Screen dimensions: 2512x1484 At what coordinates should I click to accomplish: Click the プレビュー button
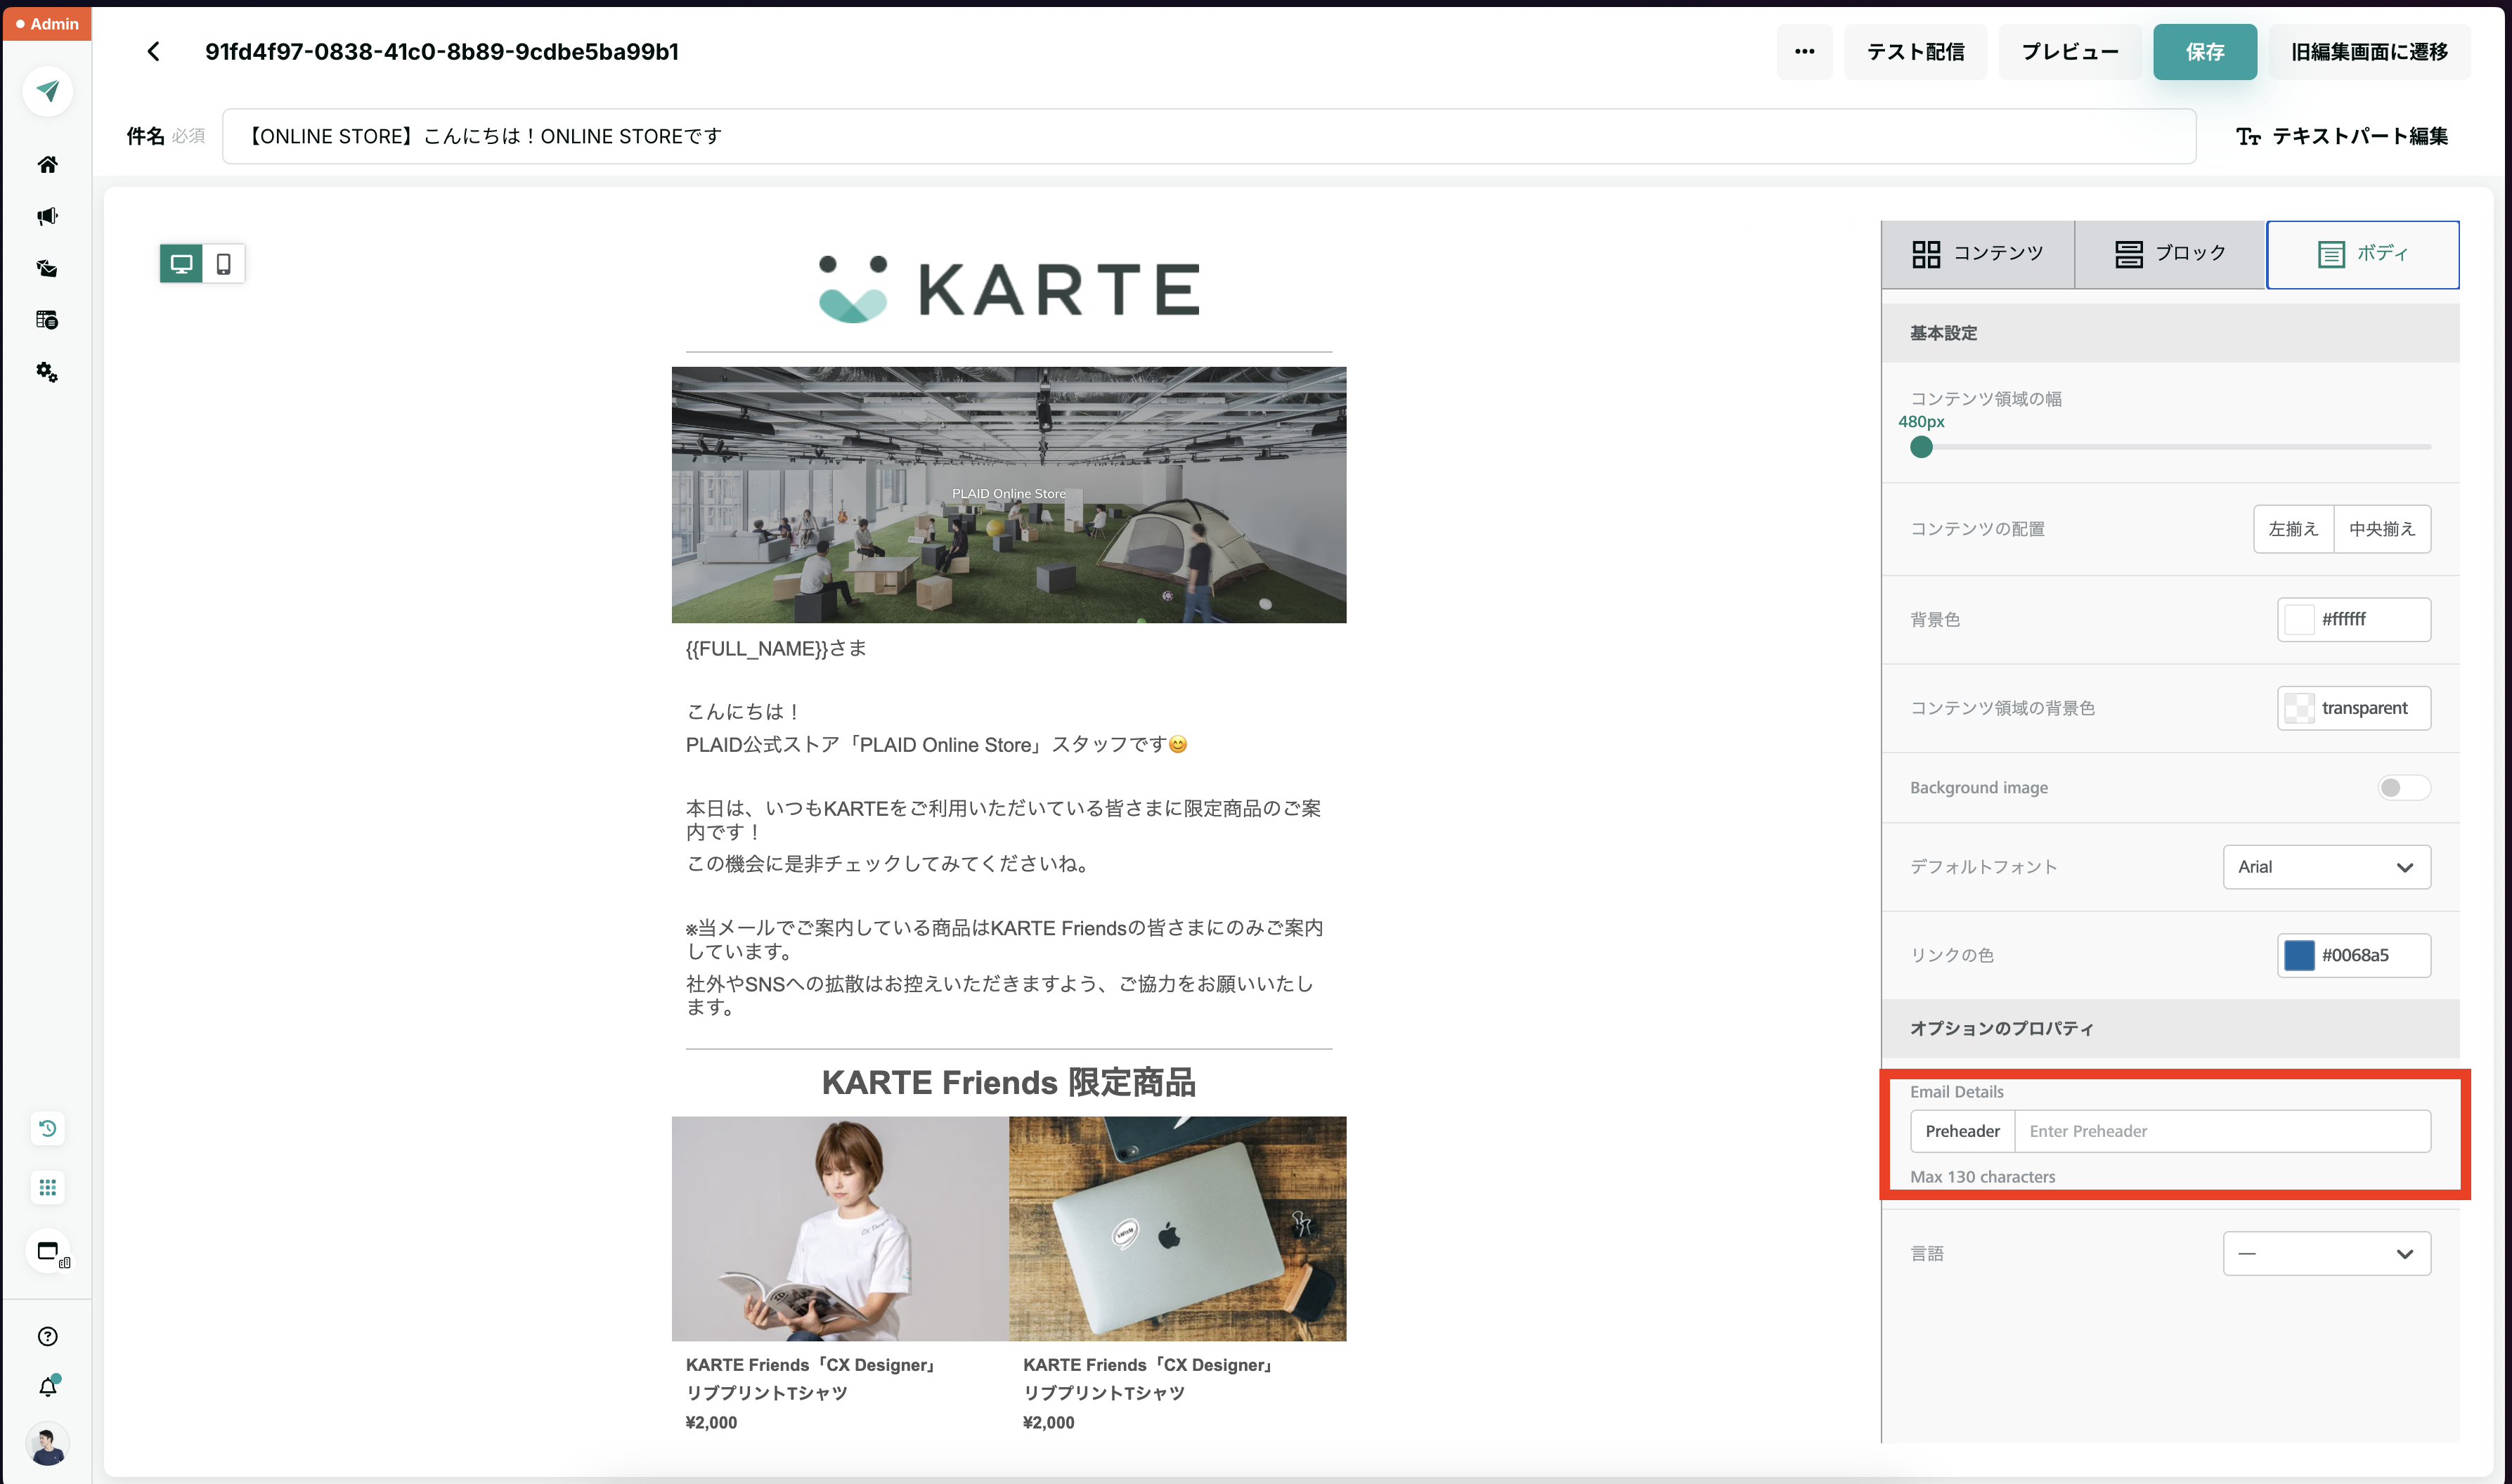[x=2069, y=52]
